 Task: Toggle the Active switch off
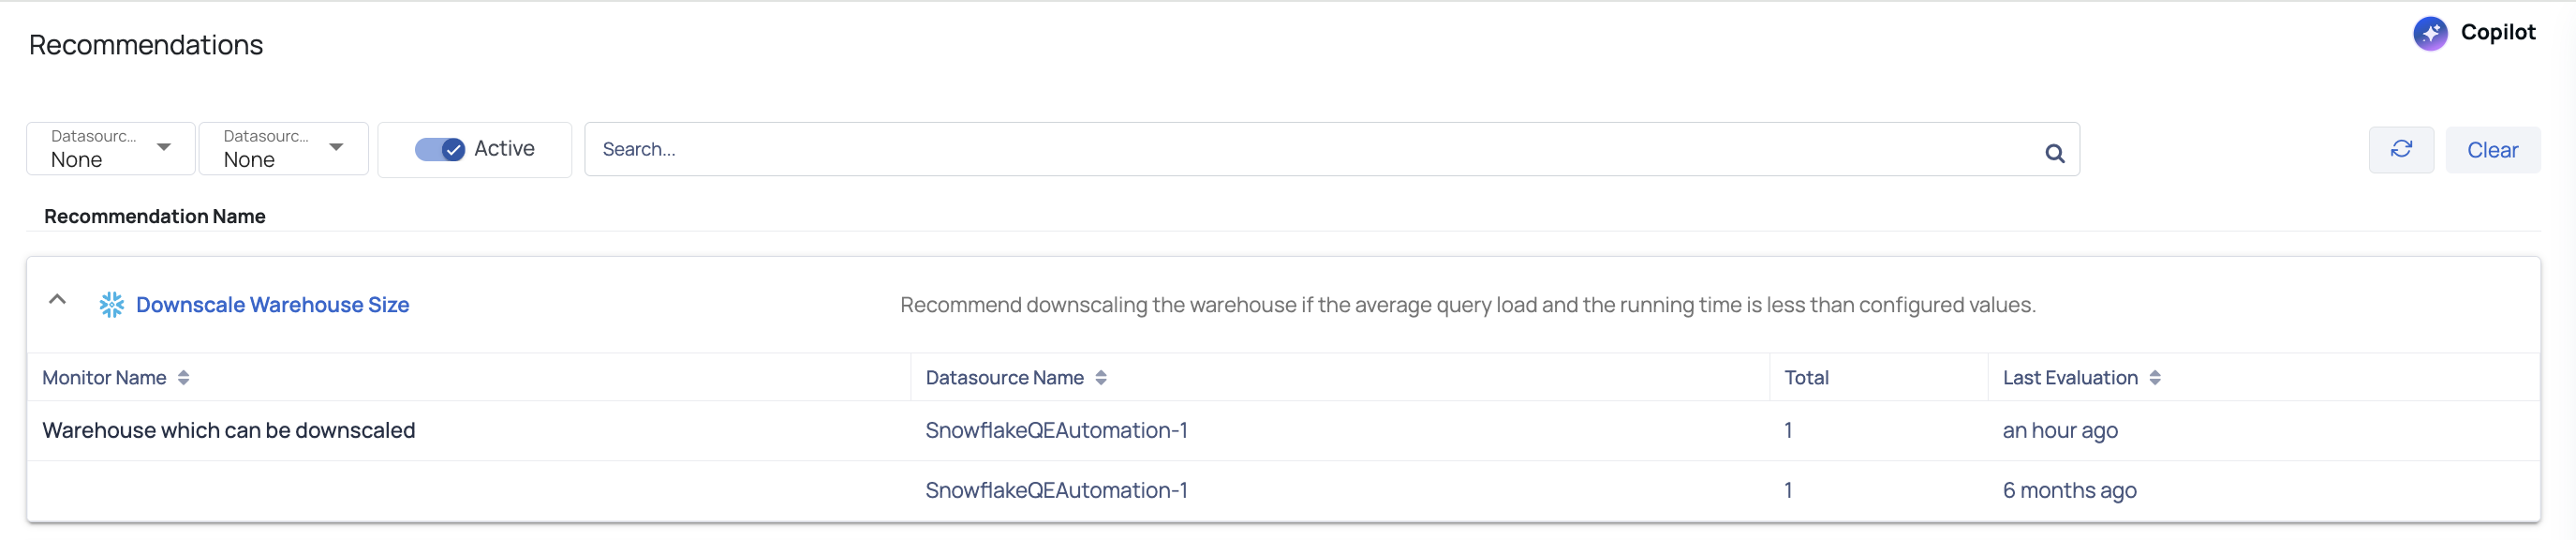[x=439, y=149]
